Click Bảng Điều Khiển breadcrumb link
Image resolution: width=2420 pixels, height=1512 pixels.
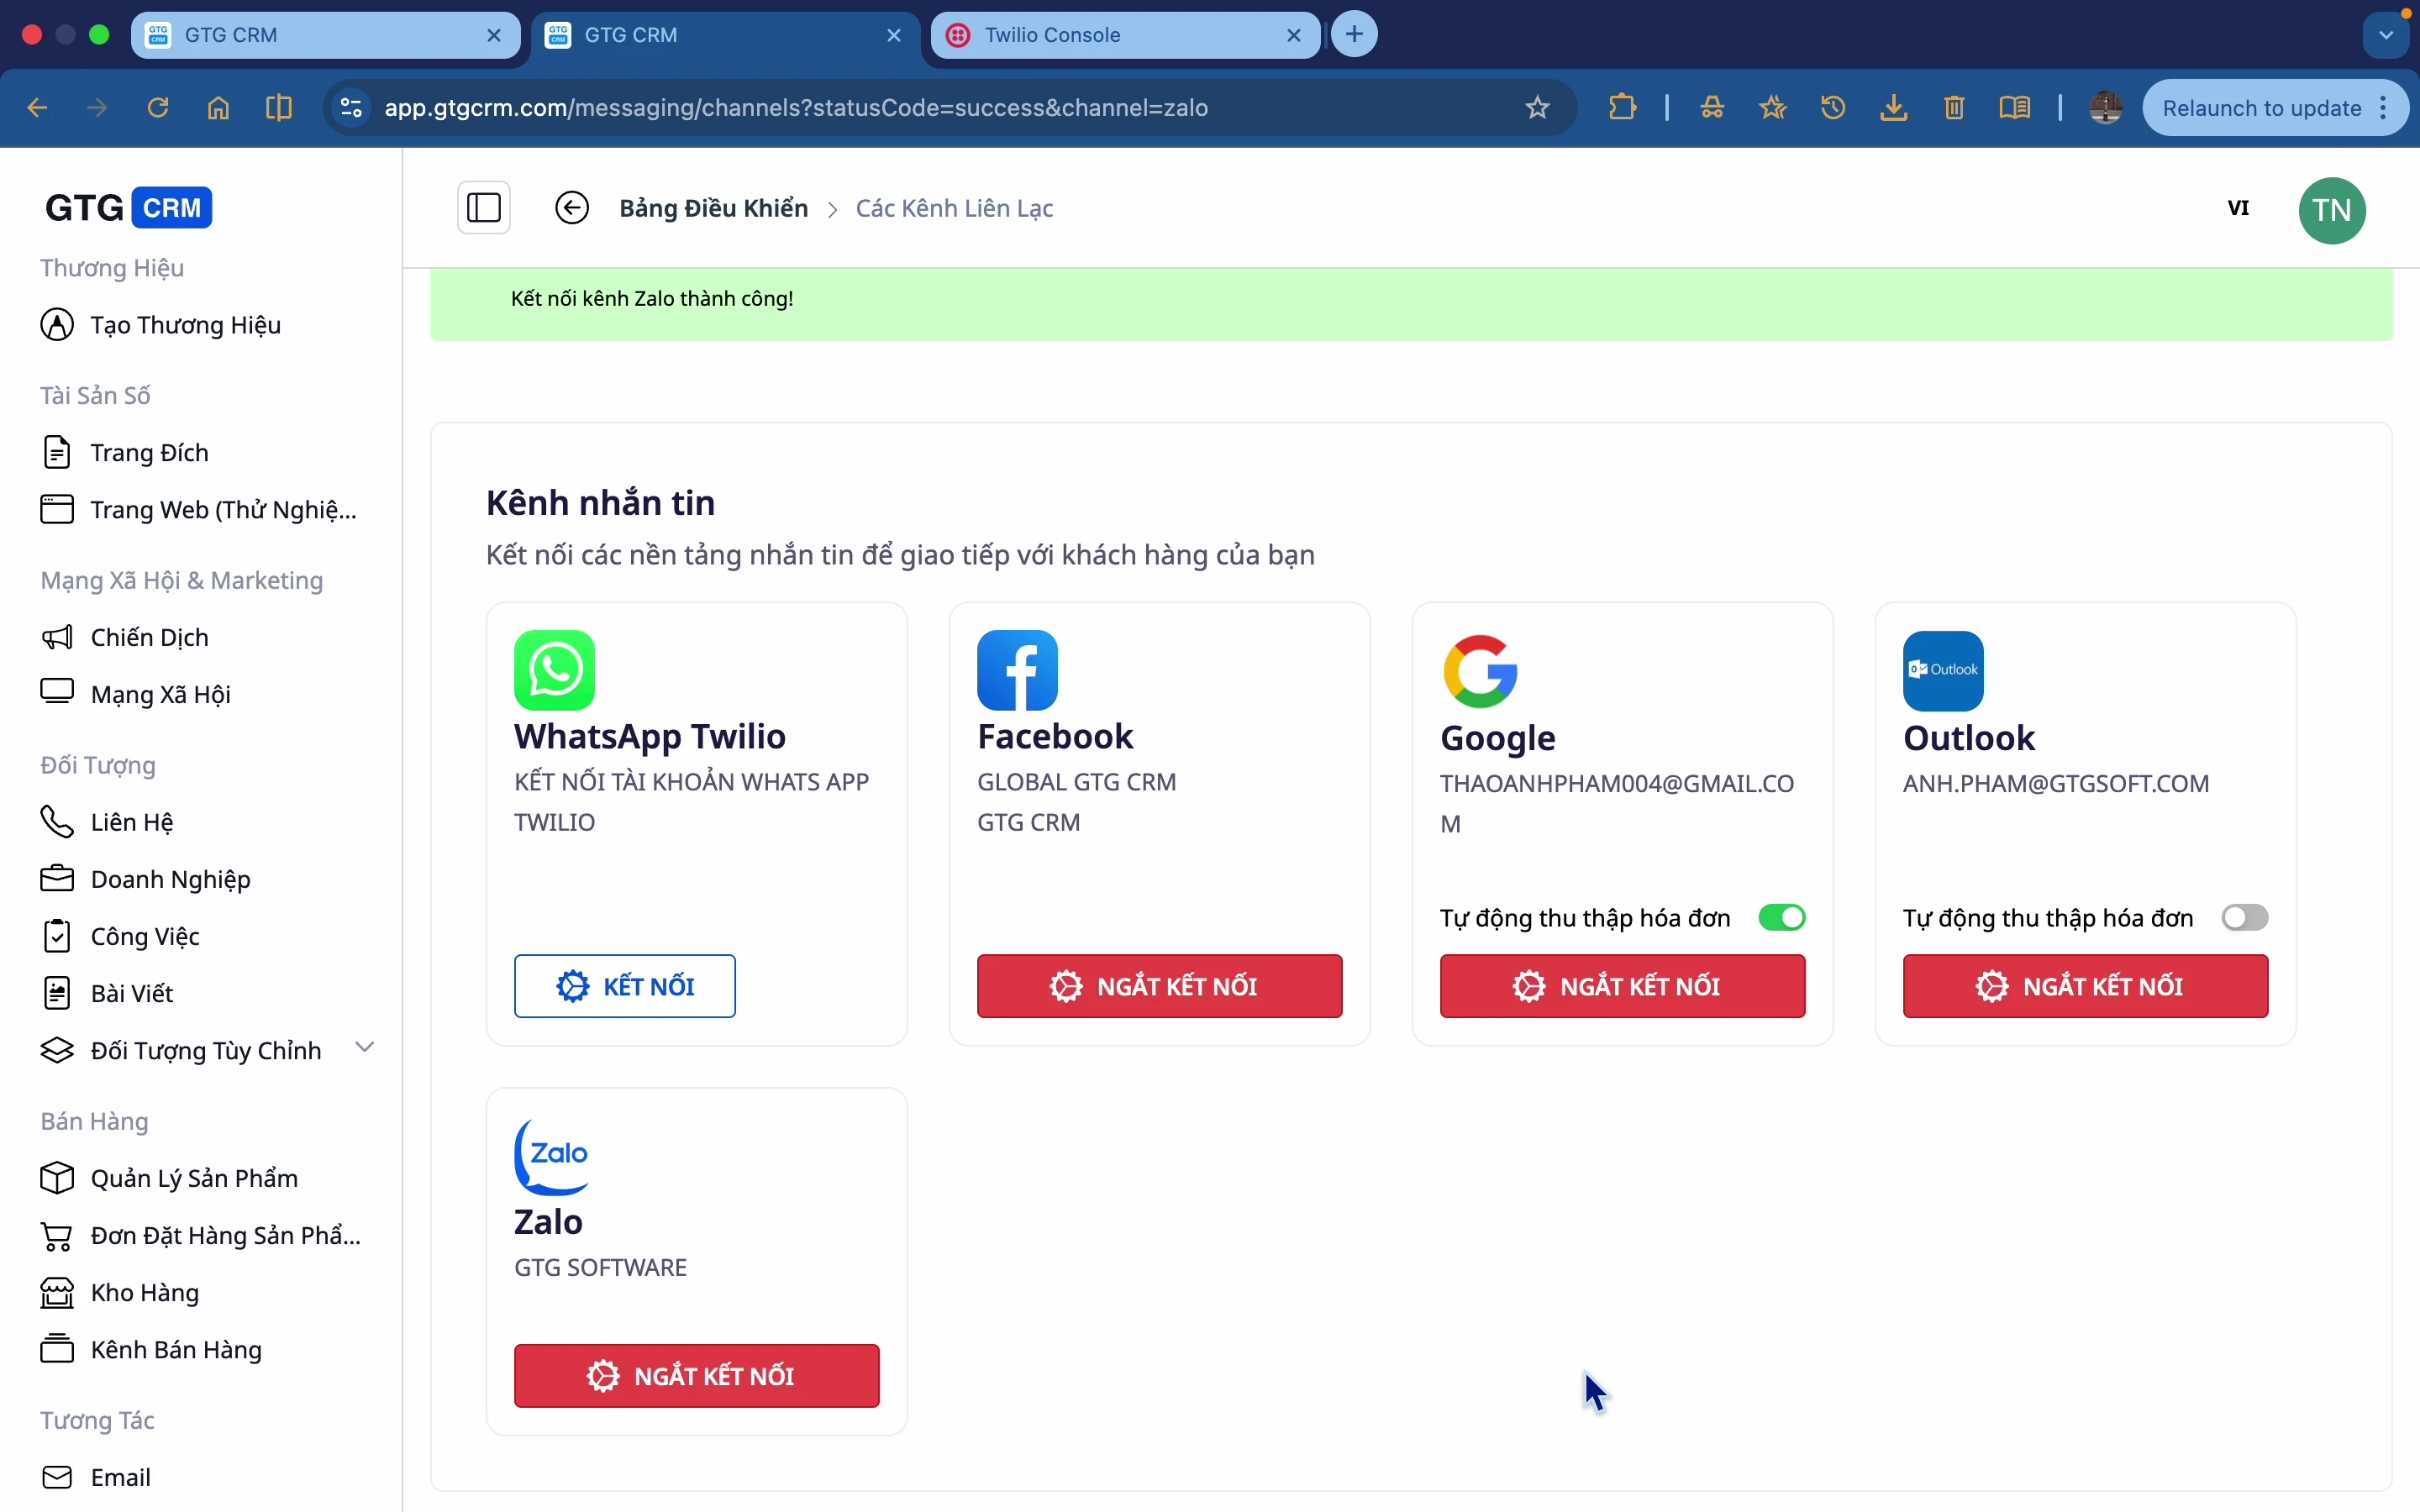tap(713, 208)
